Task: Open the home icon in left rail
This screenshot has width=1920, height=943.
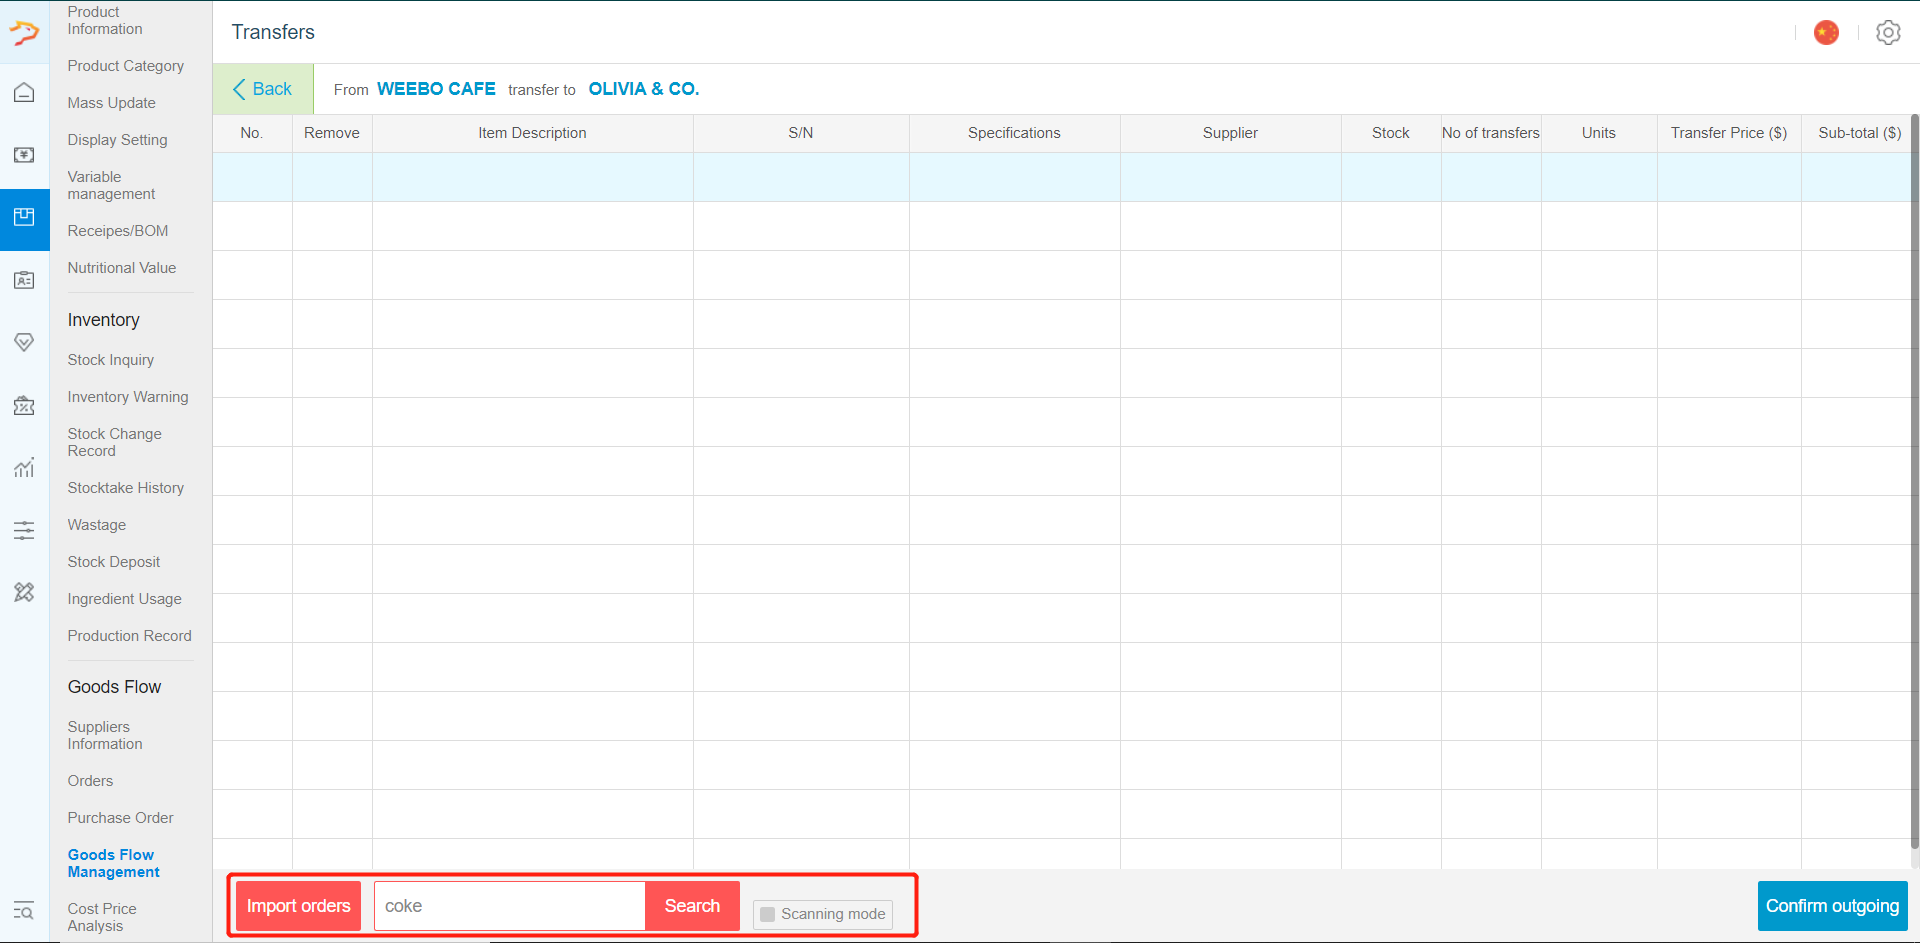Action: pos(24,93)
